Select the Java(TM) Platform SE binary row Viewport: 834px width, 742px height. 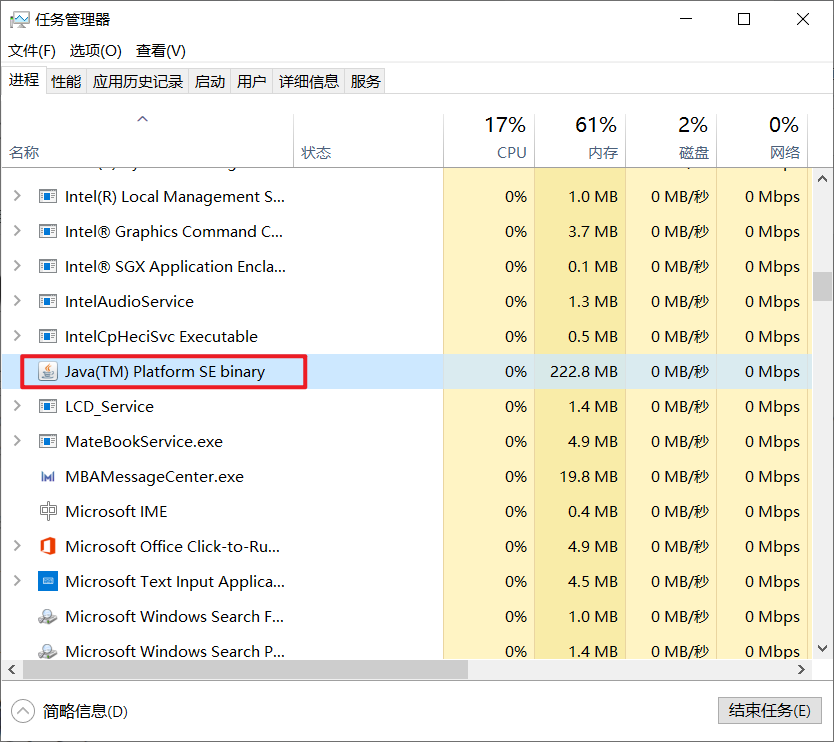(407, 371)
